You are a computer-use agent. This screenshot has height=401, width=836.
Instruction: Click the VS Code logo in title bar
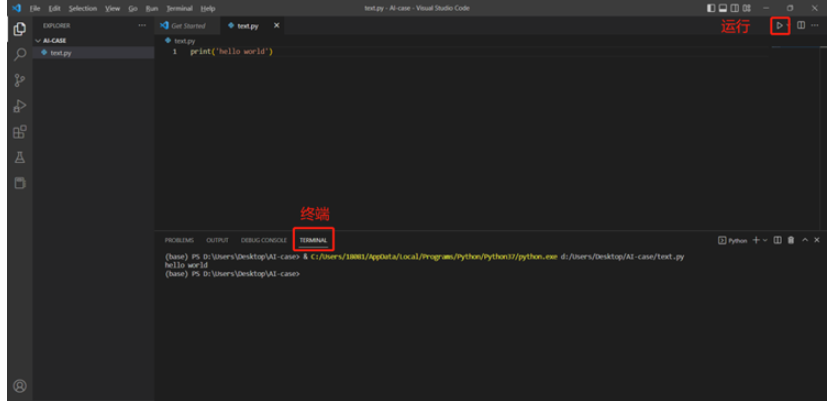[x=17, y=8]
